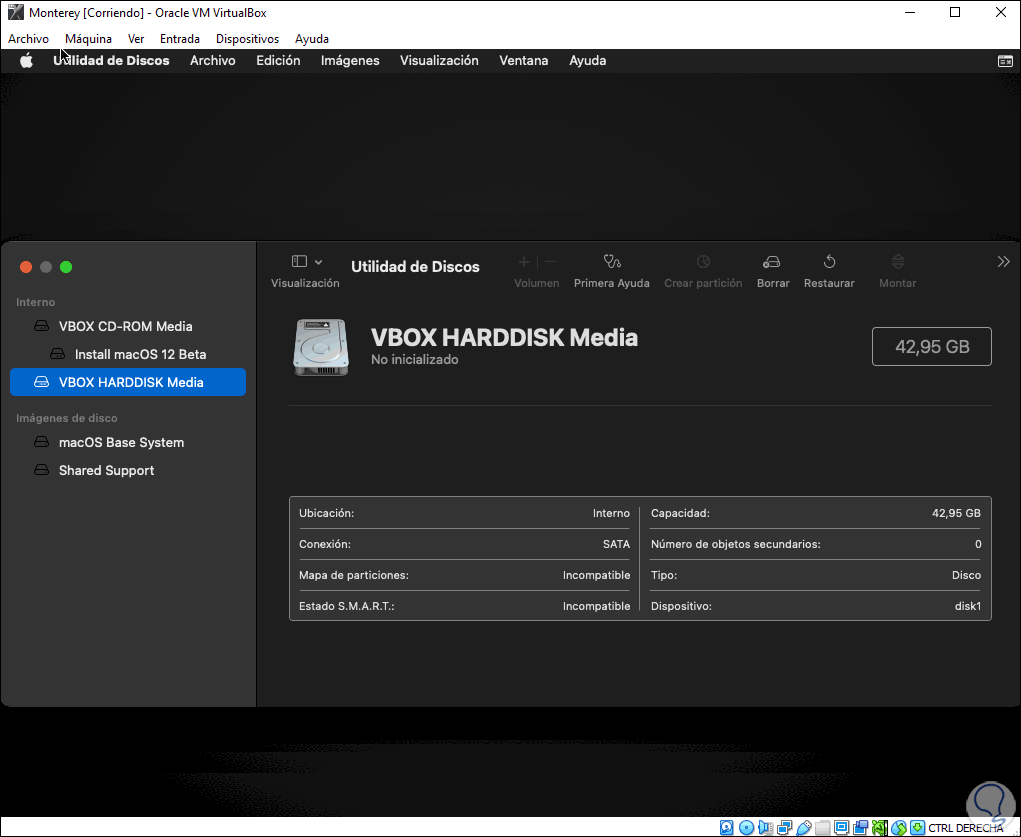1021x837 pixels.
Task: Click the No inicializado status text
Action: (415, 360)
